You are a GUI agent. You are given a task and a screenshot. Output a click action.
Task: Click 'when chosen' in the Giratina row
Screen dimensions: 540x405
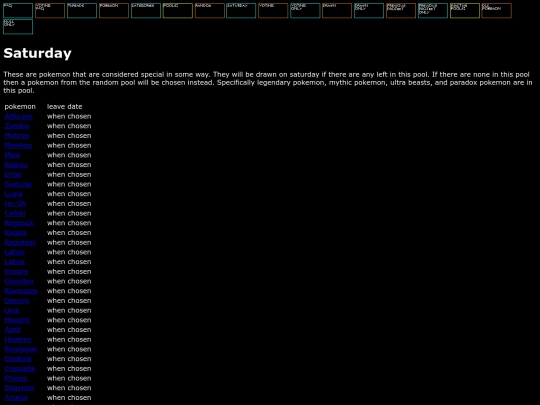(x=69, y=359)
